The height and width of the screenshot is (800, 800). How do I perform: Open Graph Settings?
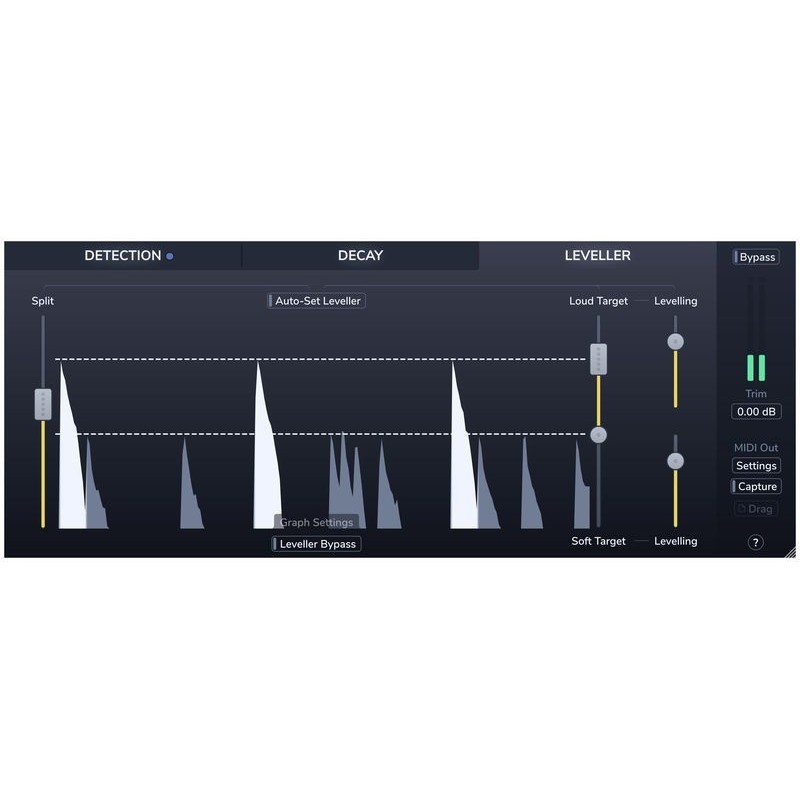(x=315, y=522)
